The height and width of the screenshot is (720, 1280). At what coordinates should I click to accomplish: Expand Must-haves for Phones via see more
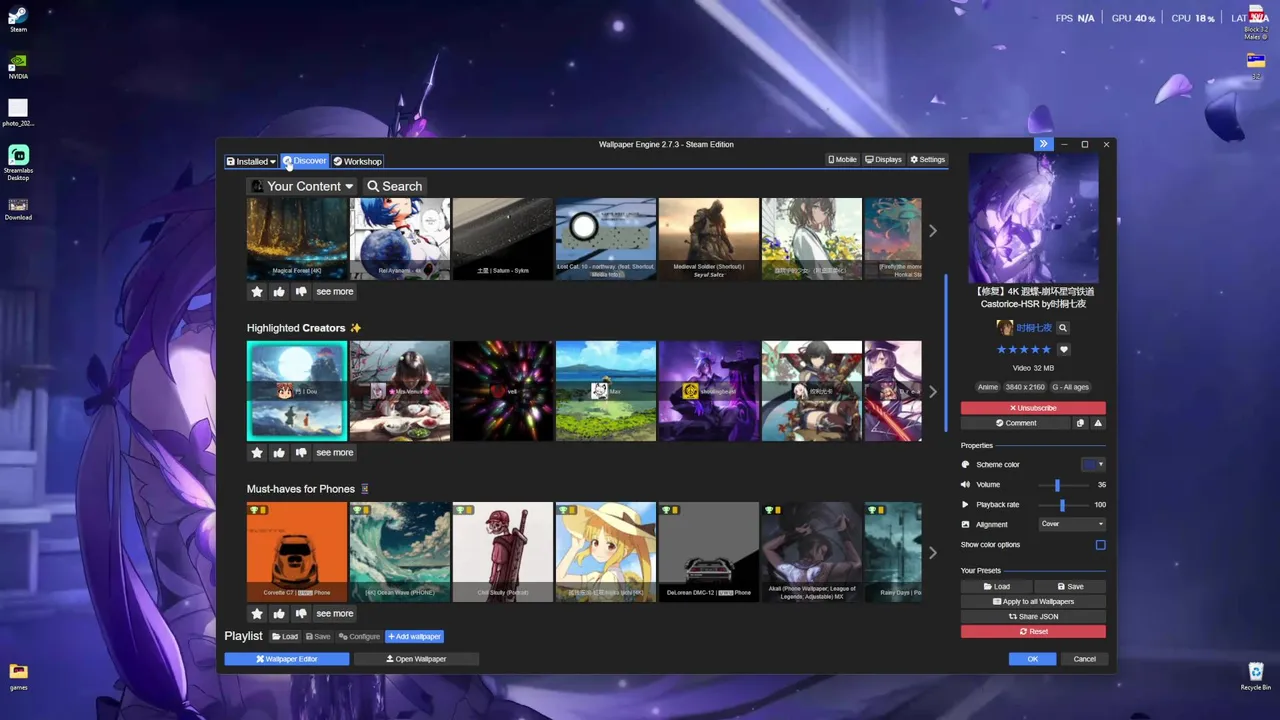click(x=334, y=614)
